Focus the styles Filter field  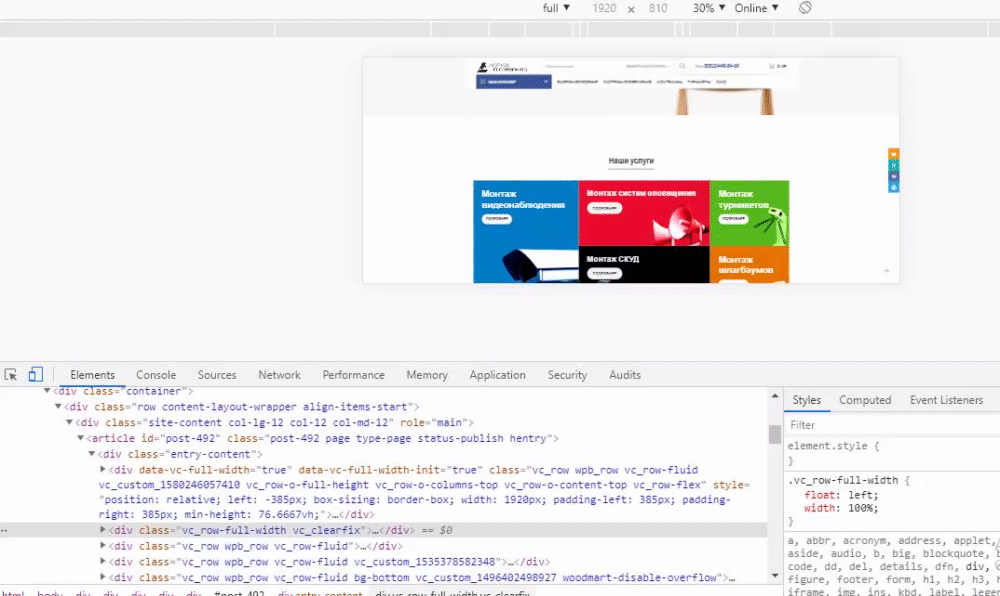(x=893, y=425)
